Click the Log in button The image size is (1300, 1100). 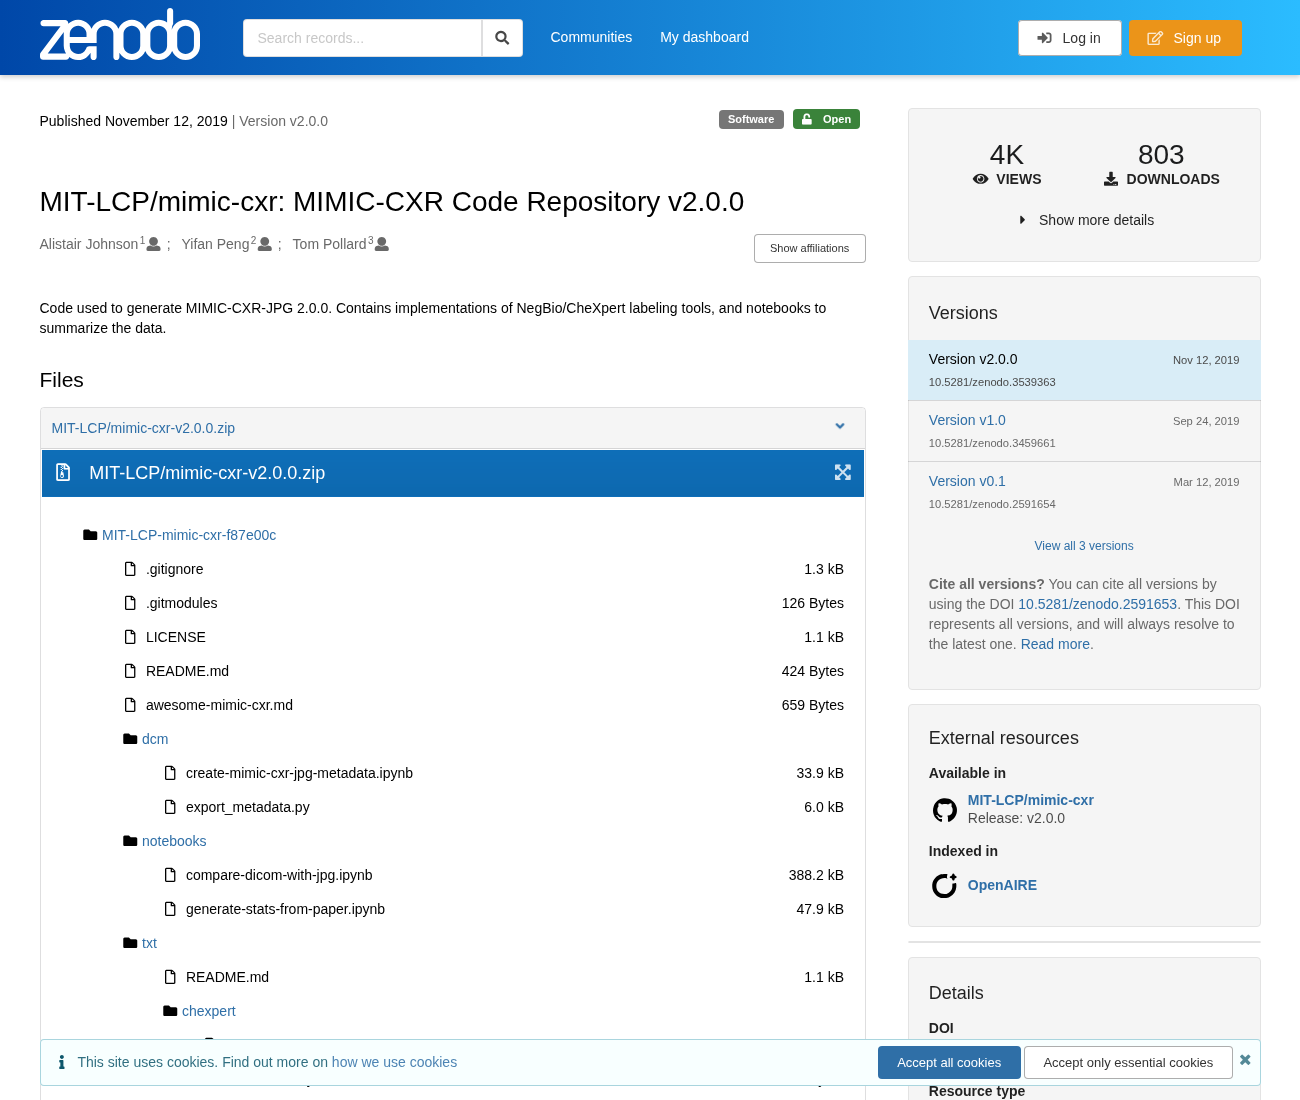coord(1069,38)
